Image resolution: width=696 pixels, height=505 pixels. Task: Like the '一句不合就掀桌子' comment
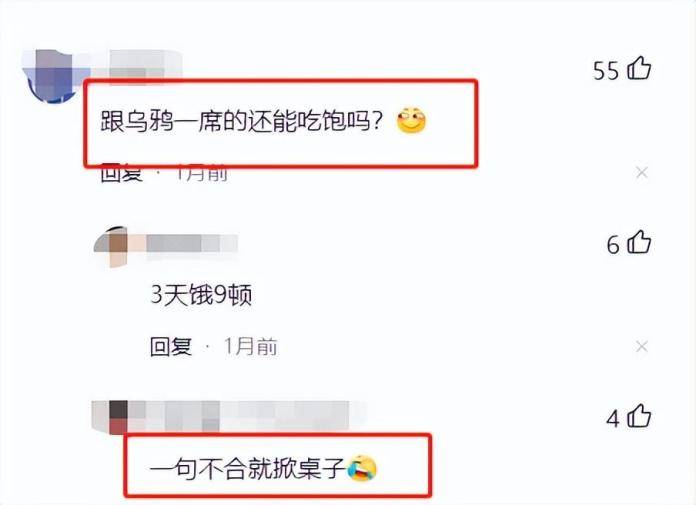639,416
